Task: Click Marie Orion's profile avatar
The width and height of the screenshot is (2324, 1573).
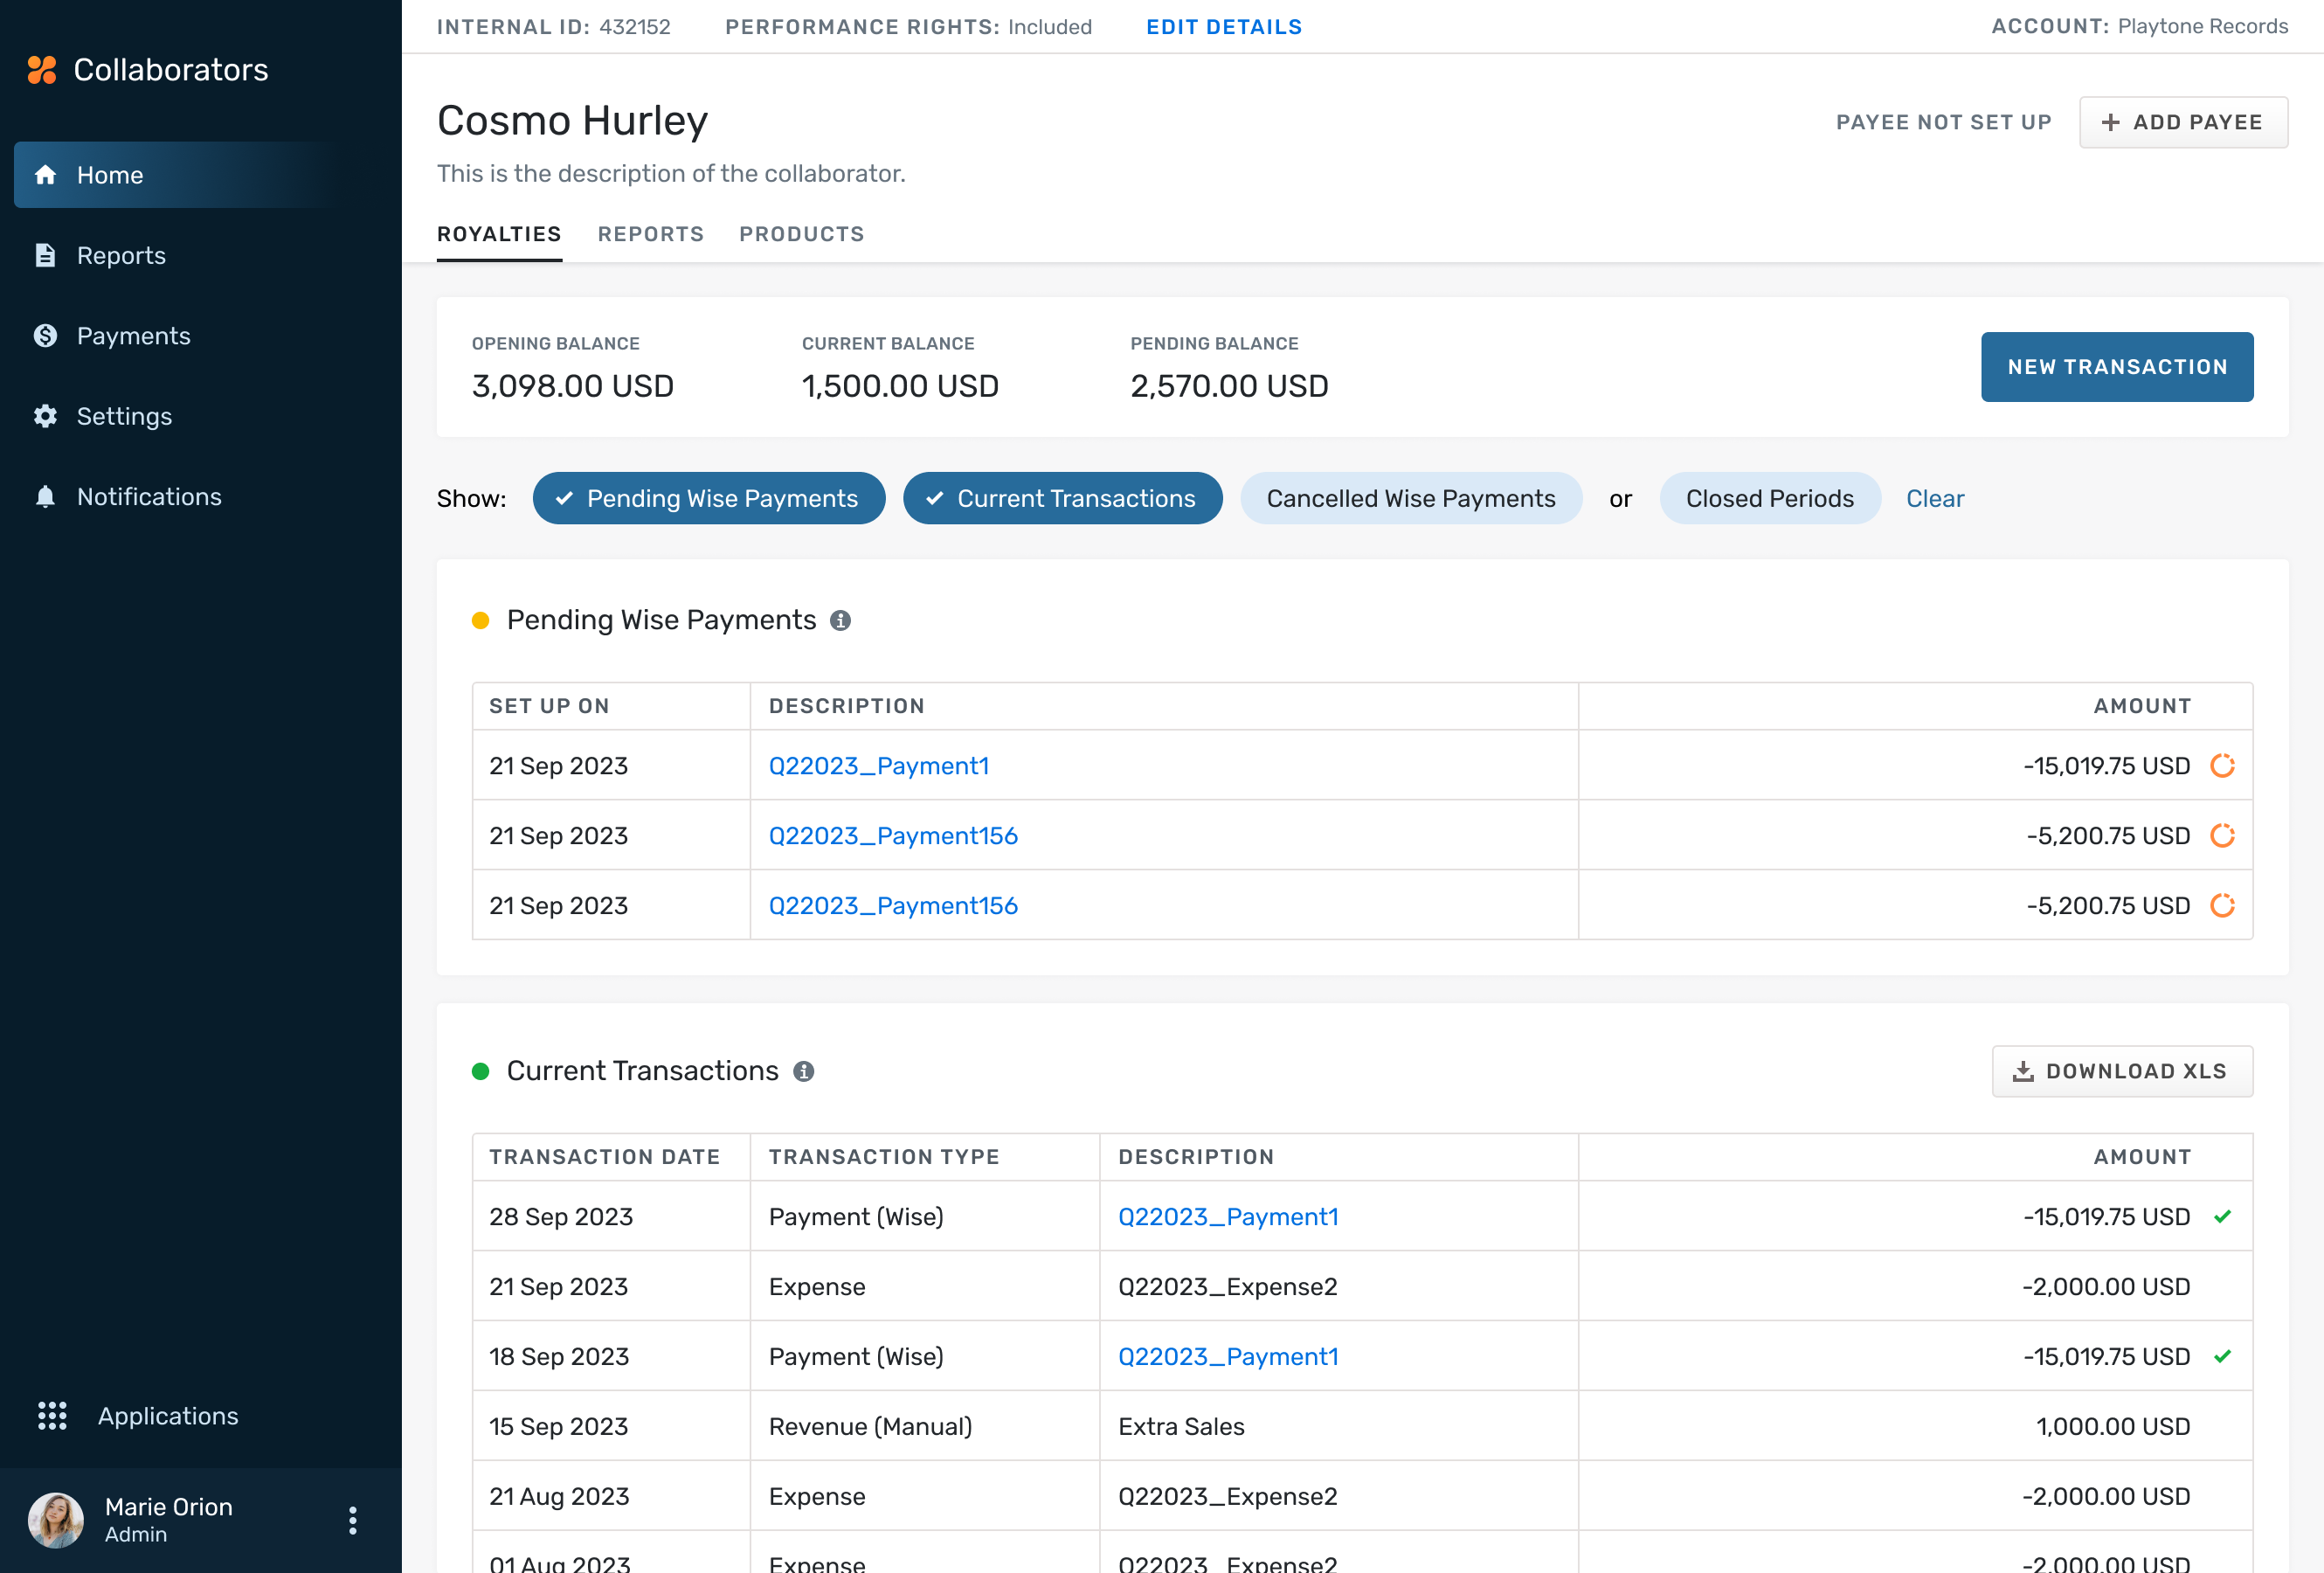Action: pos(56,1520)
